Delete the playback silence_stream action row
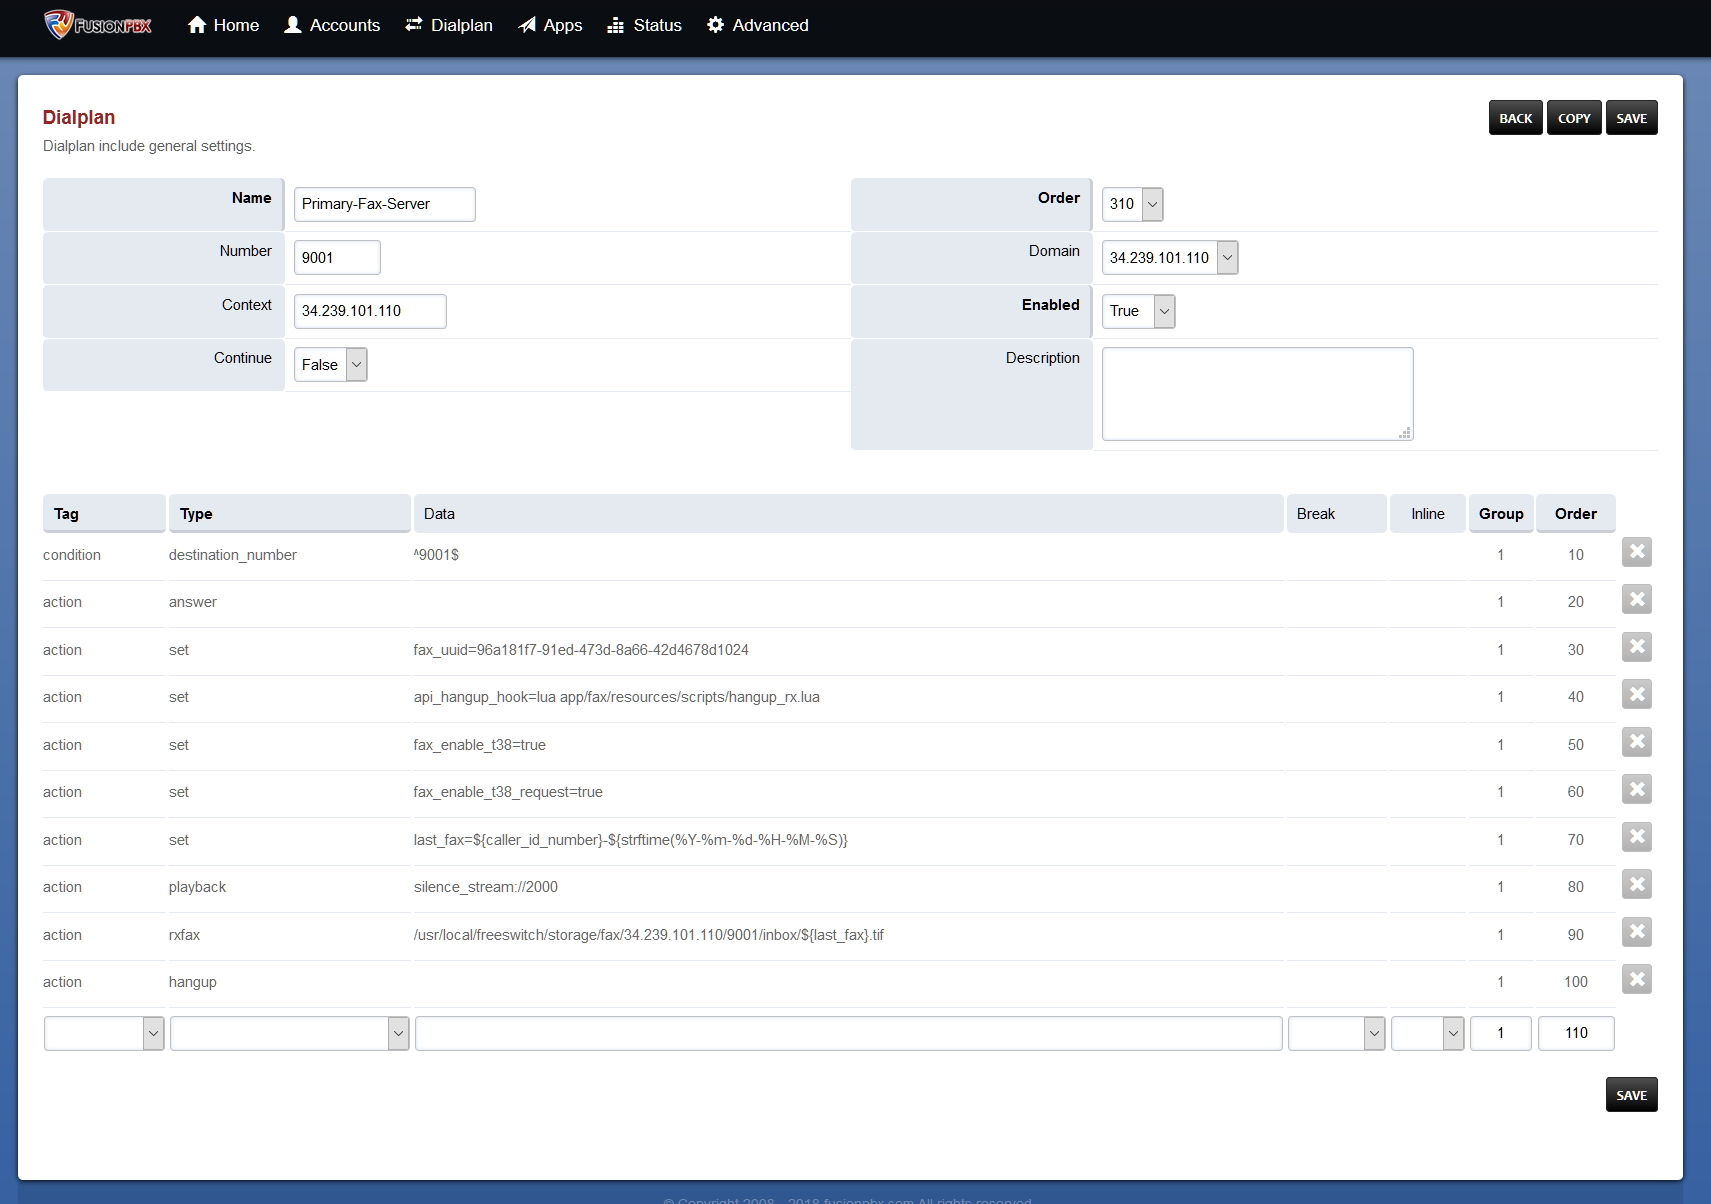 coord(1637,884)
